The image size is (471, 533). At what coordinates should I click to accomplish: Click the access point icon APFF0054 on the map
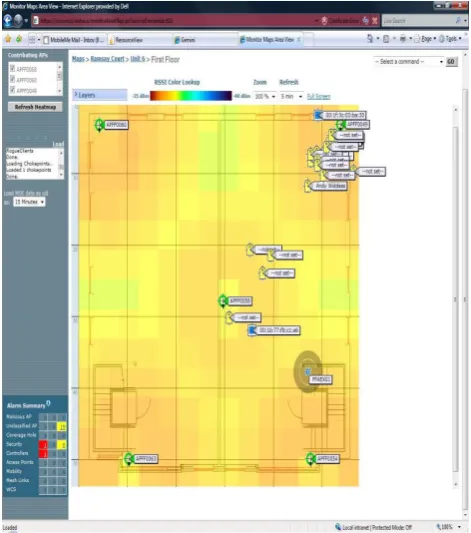[310, 459]
